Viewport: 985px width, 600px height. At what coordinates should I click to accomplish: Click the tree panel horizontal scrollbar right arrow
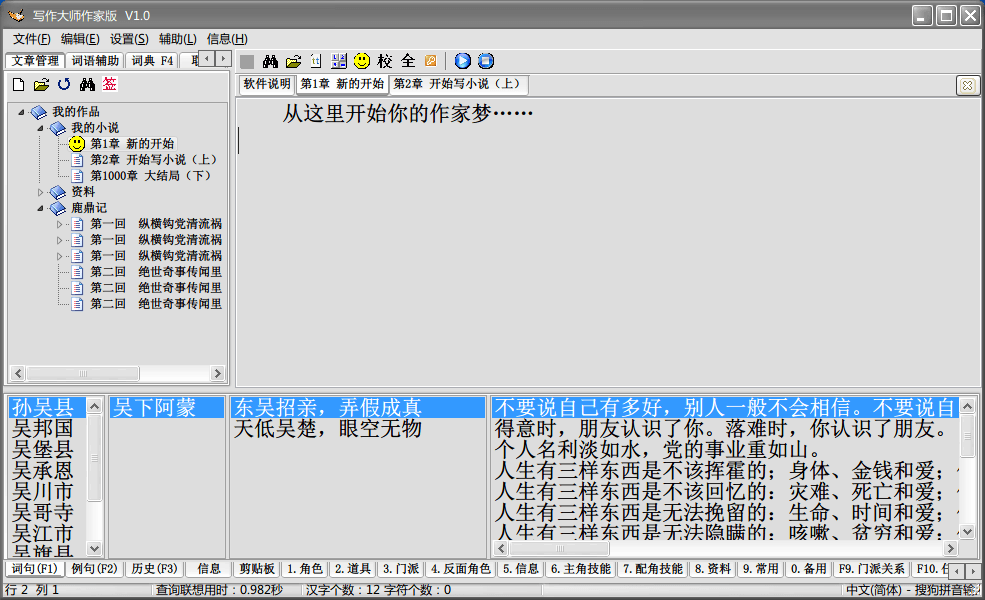pos(217,374)
